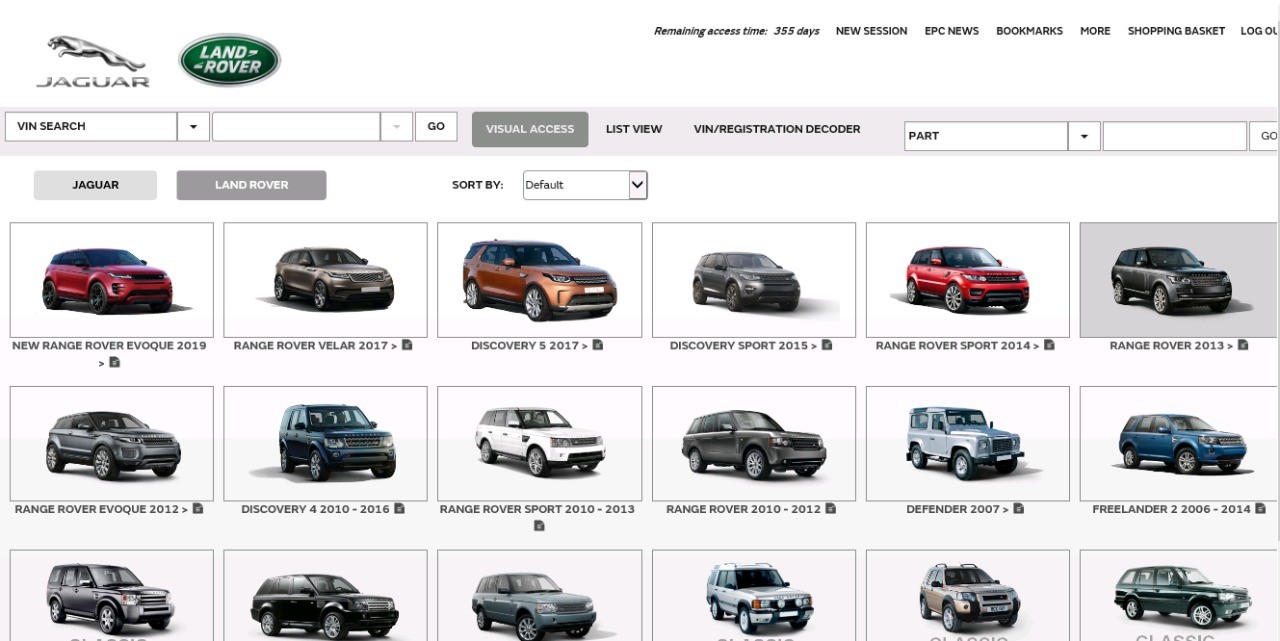1280x641 pixels.
Task: Select the Range Rover Evoque 2012 thumbnail
Action: [111, 443]
